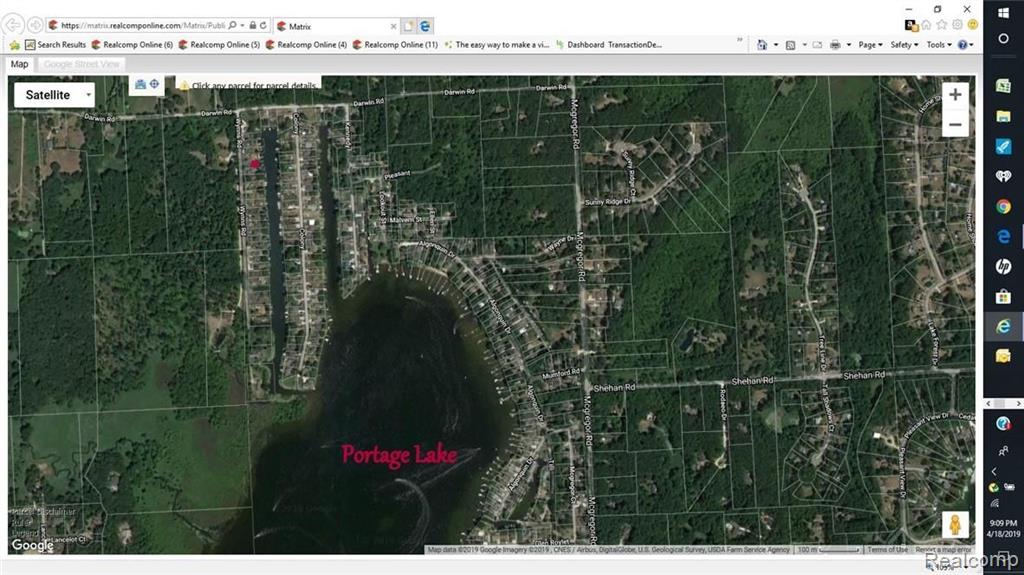
Task: Open the HP icon on the taskbar
Action: [x=1003, y=266]
